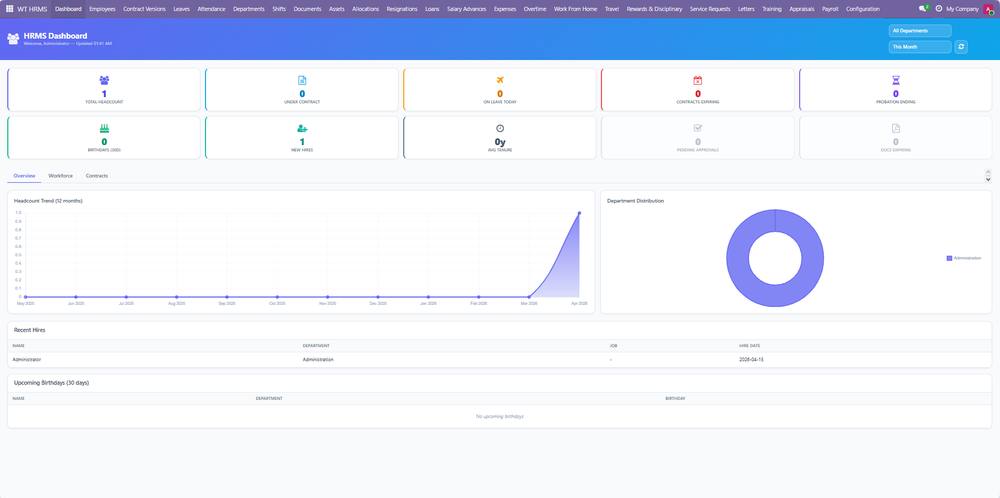Click the refresh dashboard icon
Screen dimensions: 1000x498
961,47
